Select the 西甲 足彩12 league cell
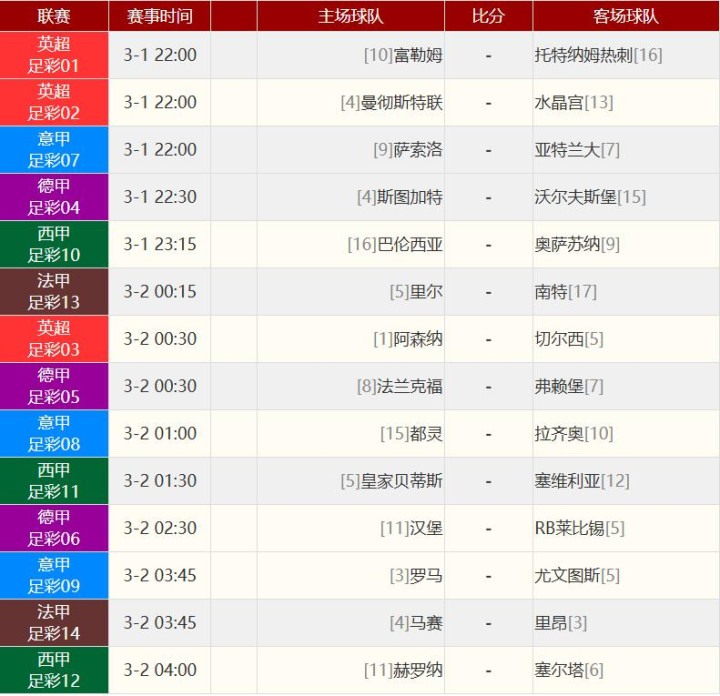 tap(54, 670)
